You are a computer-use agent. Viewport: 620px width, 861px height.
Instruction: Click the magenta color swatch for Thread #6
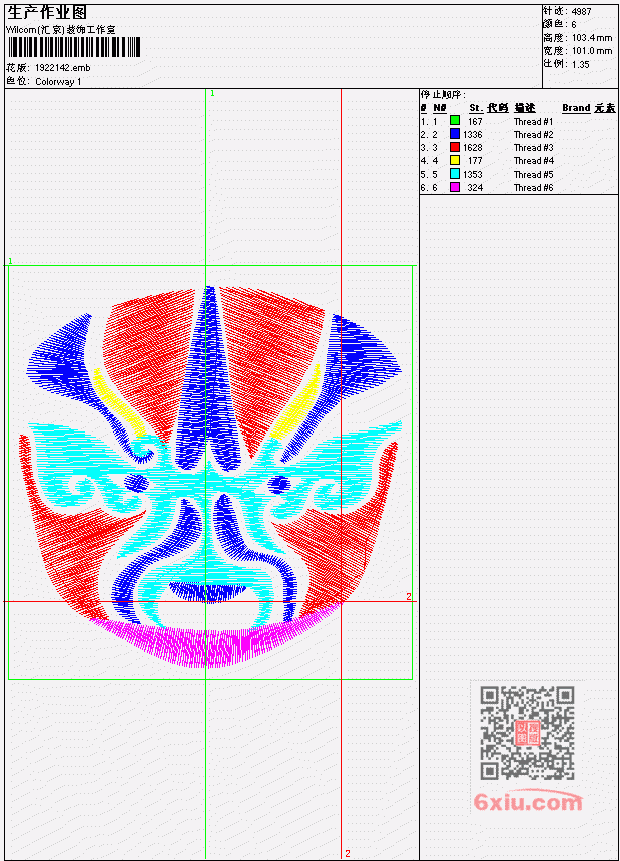455,187
